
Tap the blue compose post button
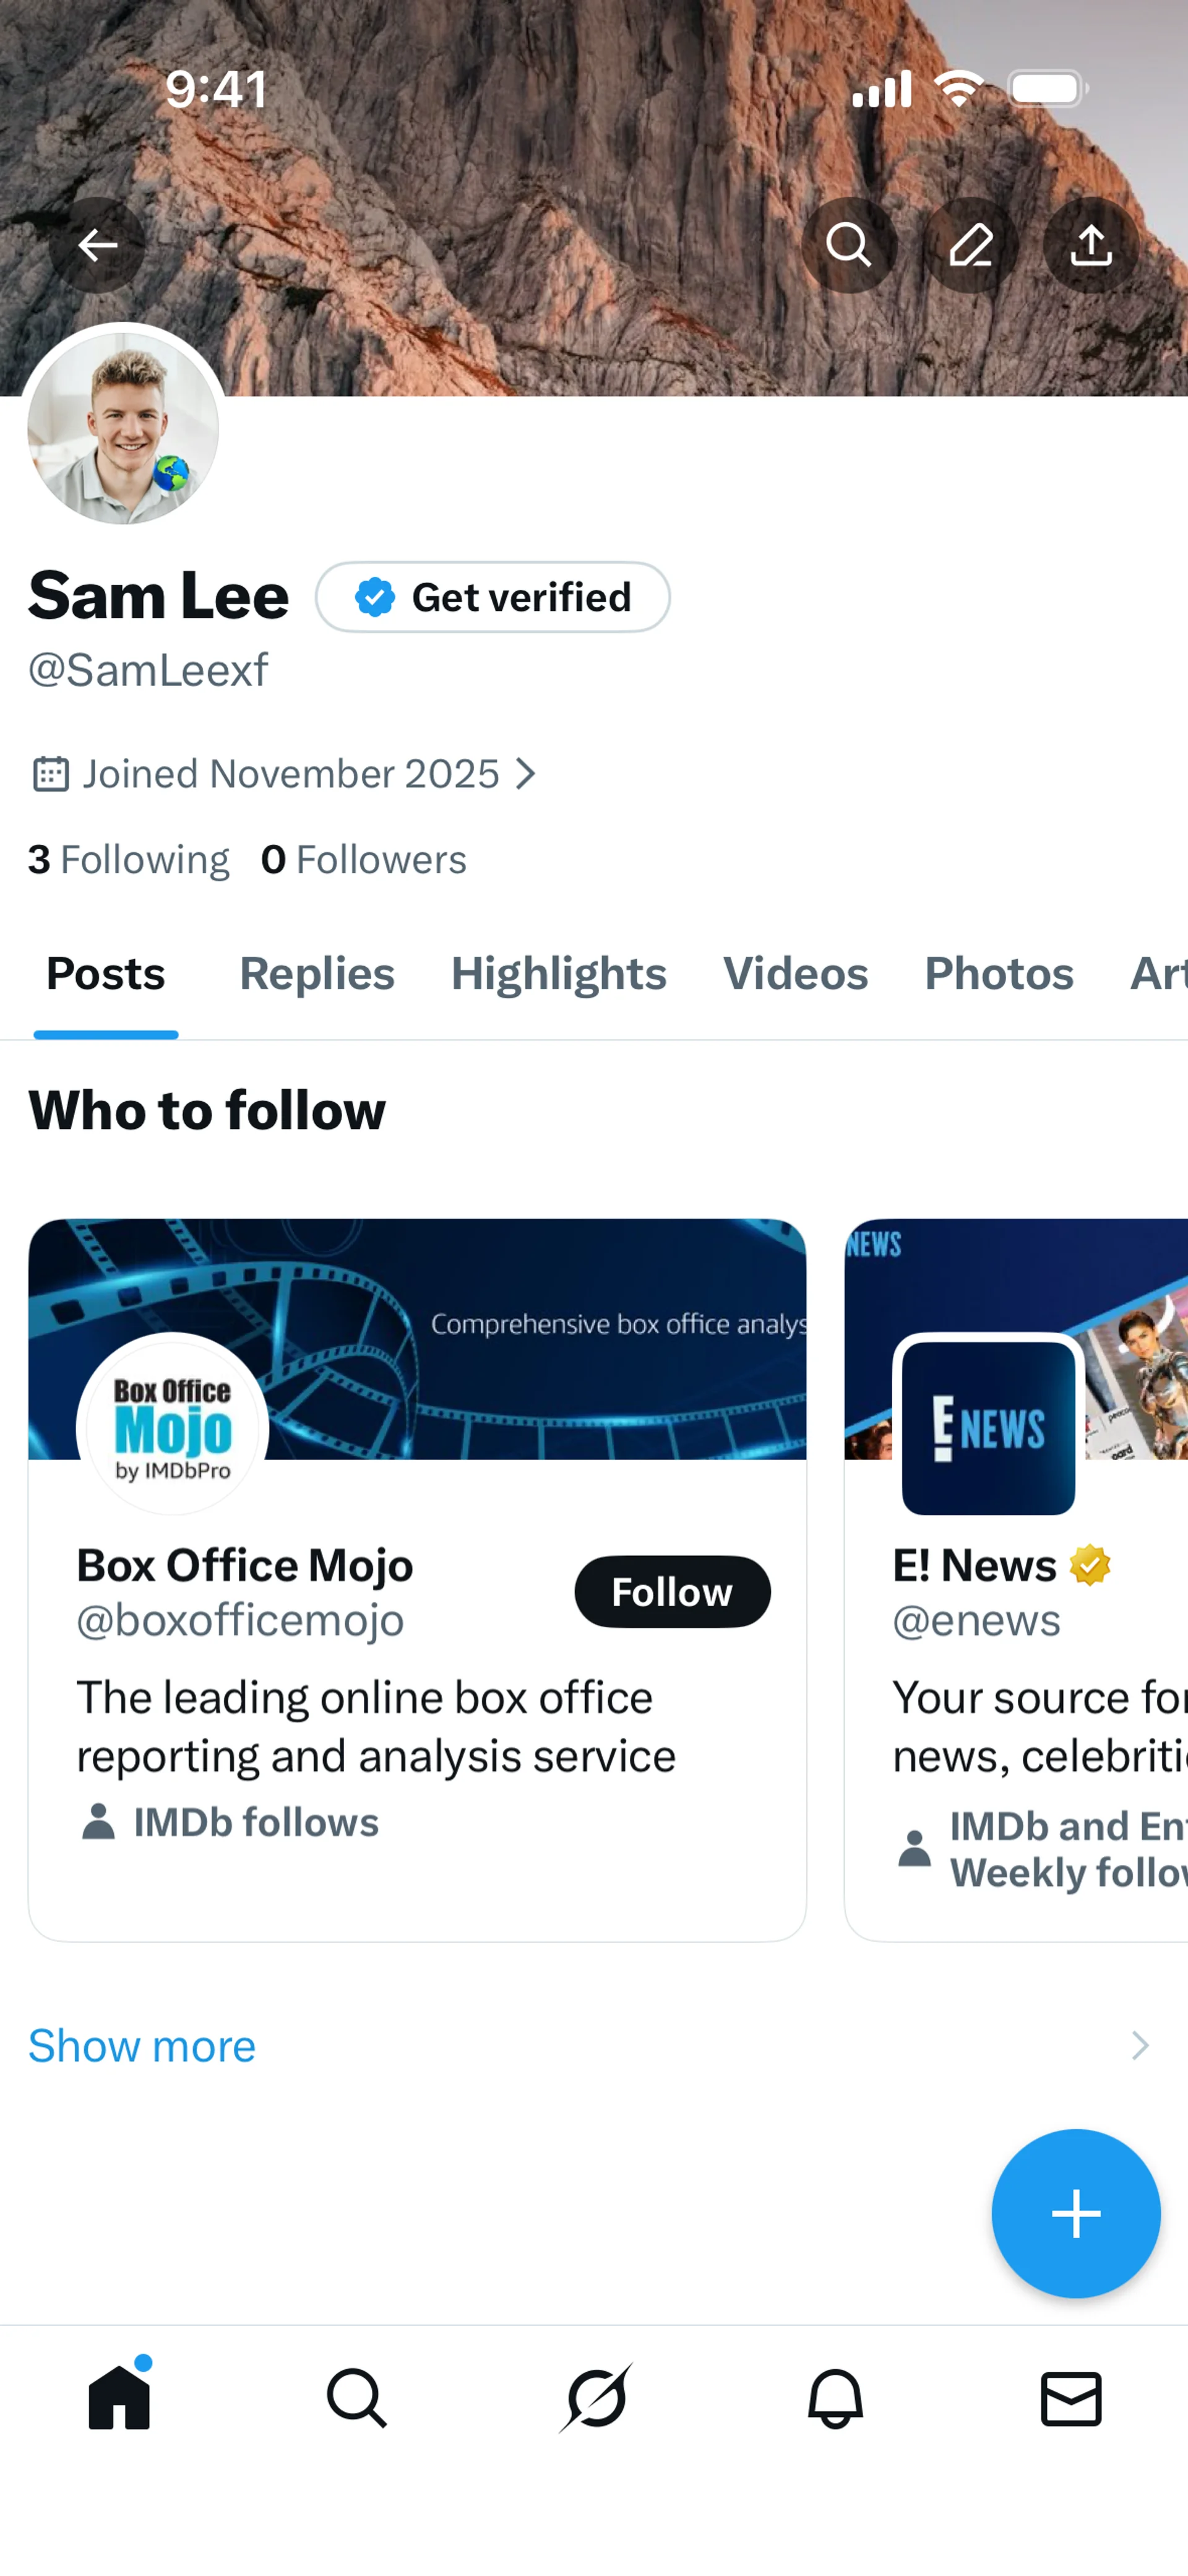coord(1075,2213)
